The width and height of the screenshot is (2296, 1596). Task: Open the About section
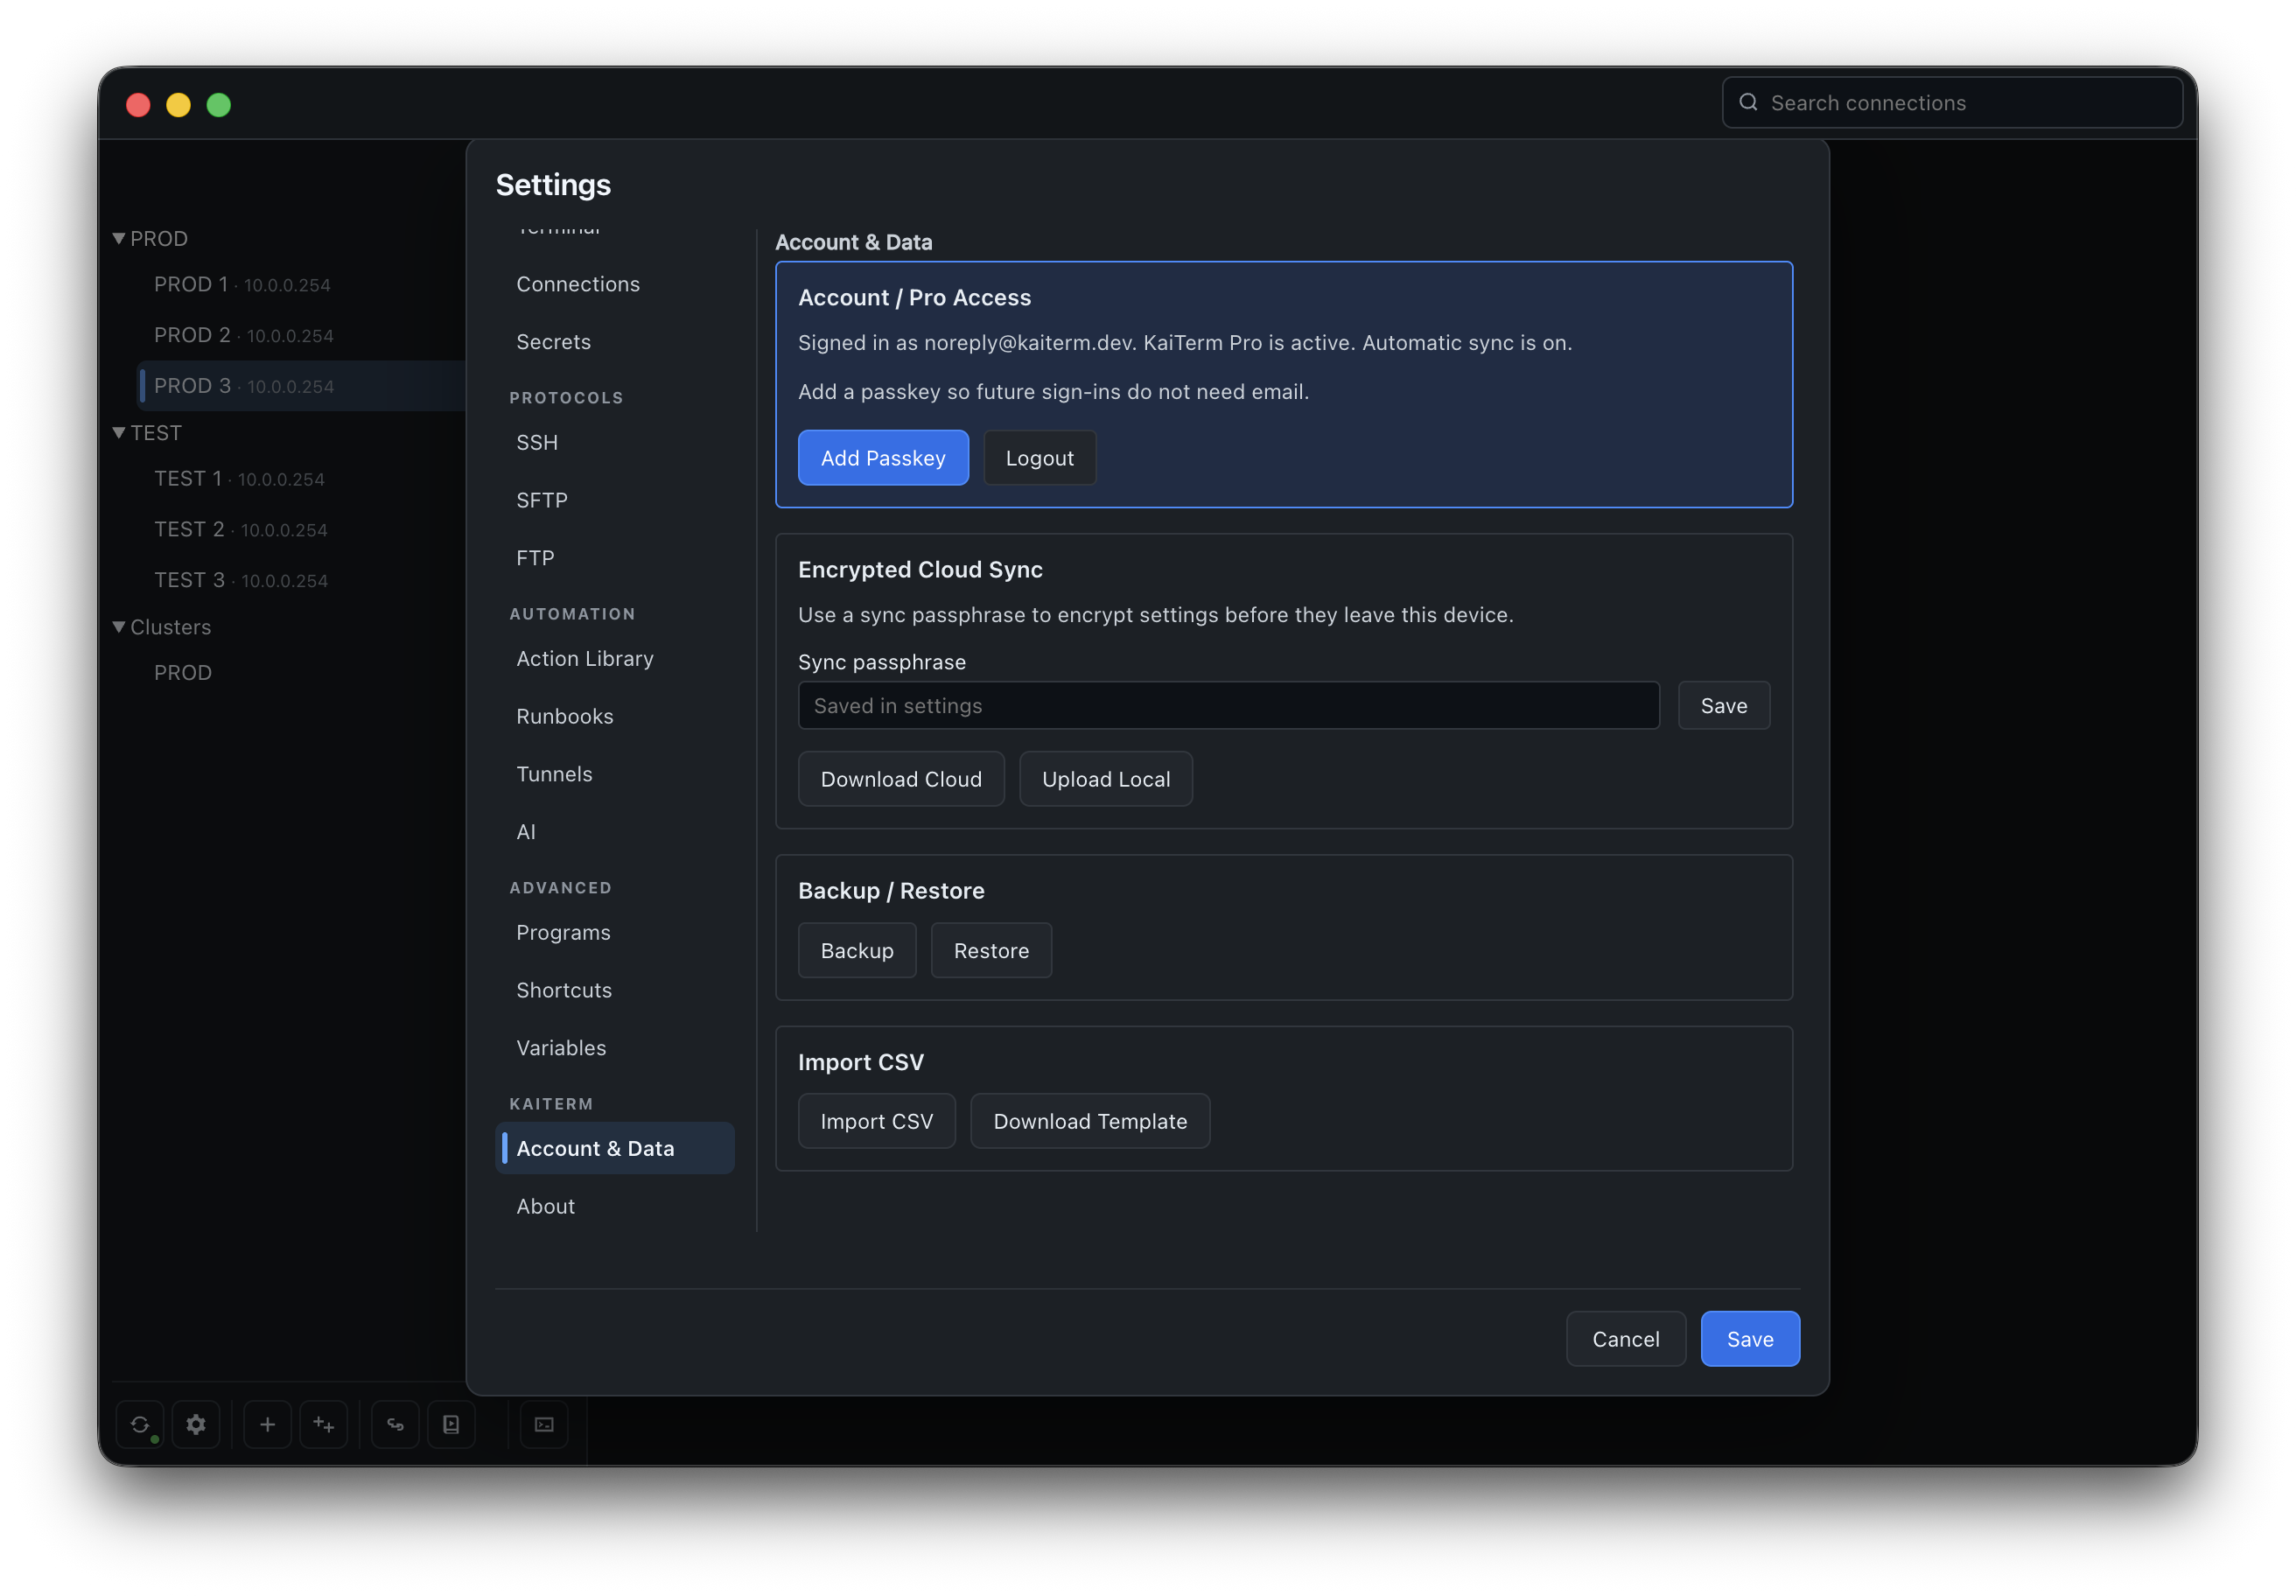615,1206
